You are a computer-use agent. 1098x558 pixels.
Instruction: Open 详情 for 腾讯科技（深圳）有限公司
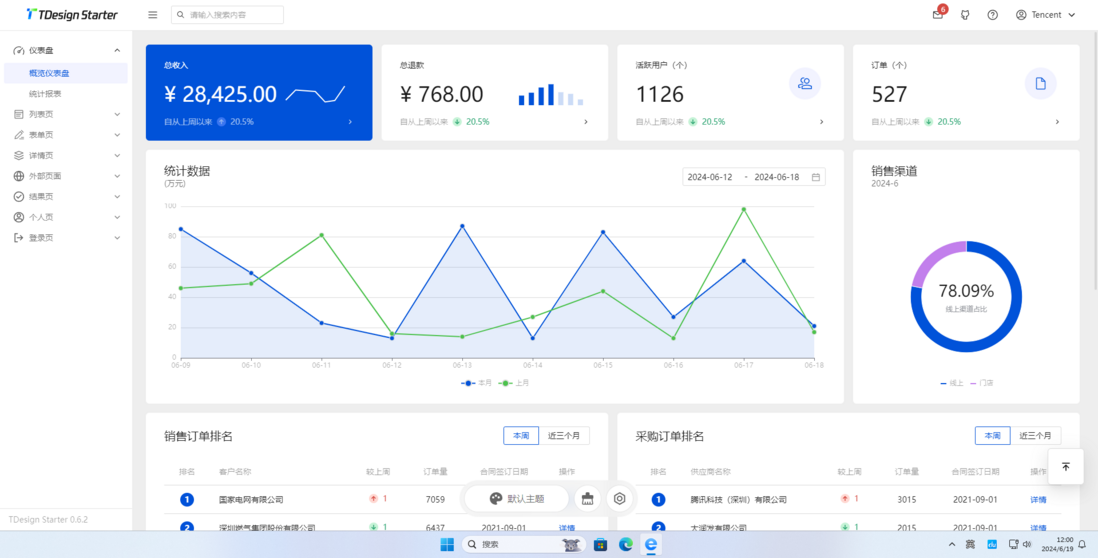pyautogui.click(x=1038, y=500)
